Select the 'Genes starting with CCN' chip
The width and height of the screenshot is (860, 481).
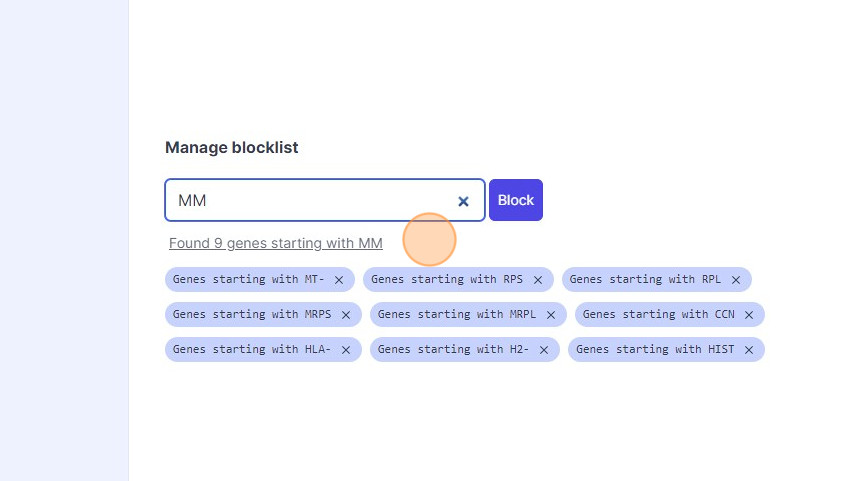(658, 315)
